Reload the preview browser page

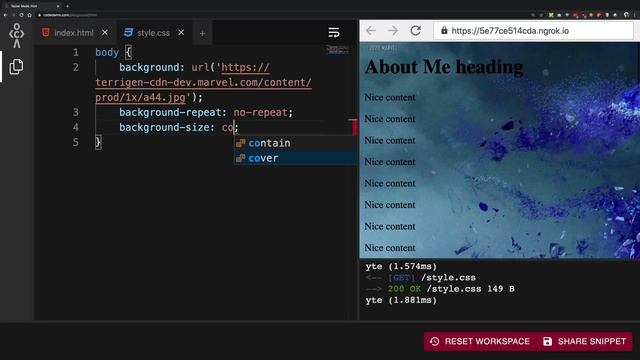[x=416, y=31]
